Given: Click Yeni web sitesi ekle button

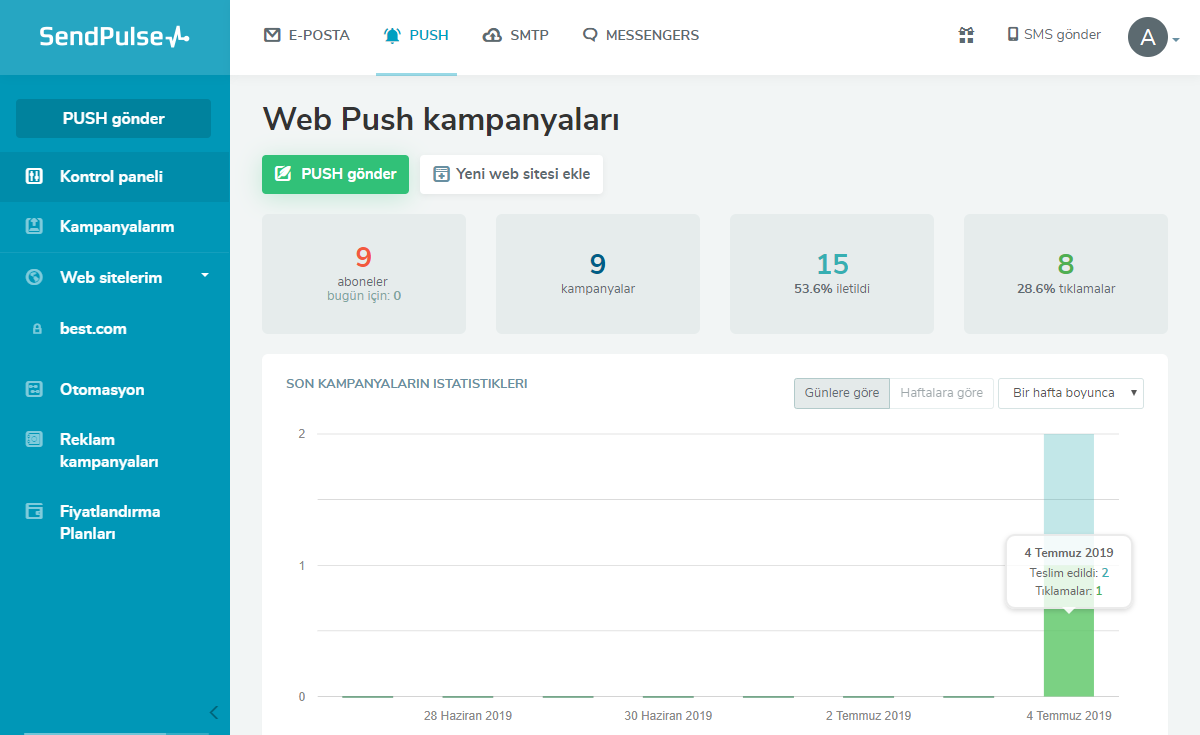Looking at the screenshot, I should click(x=511, y=174).
